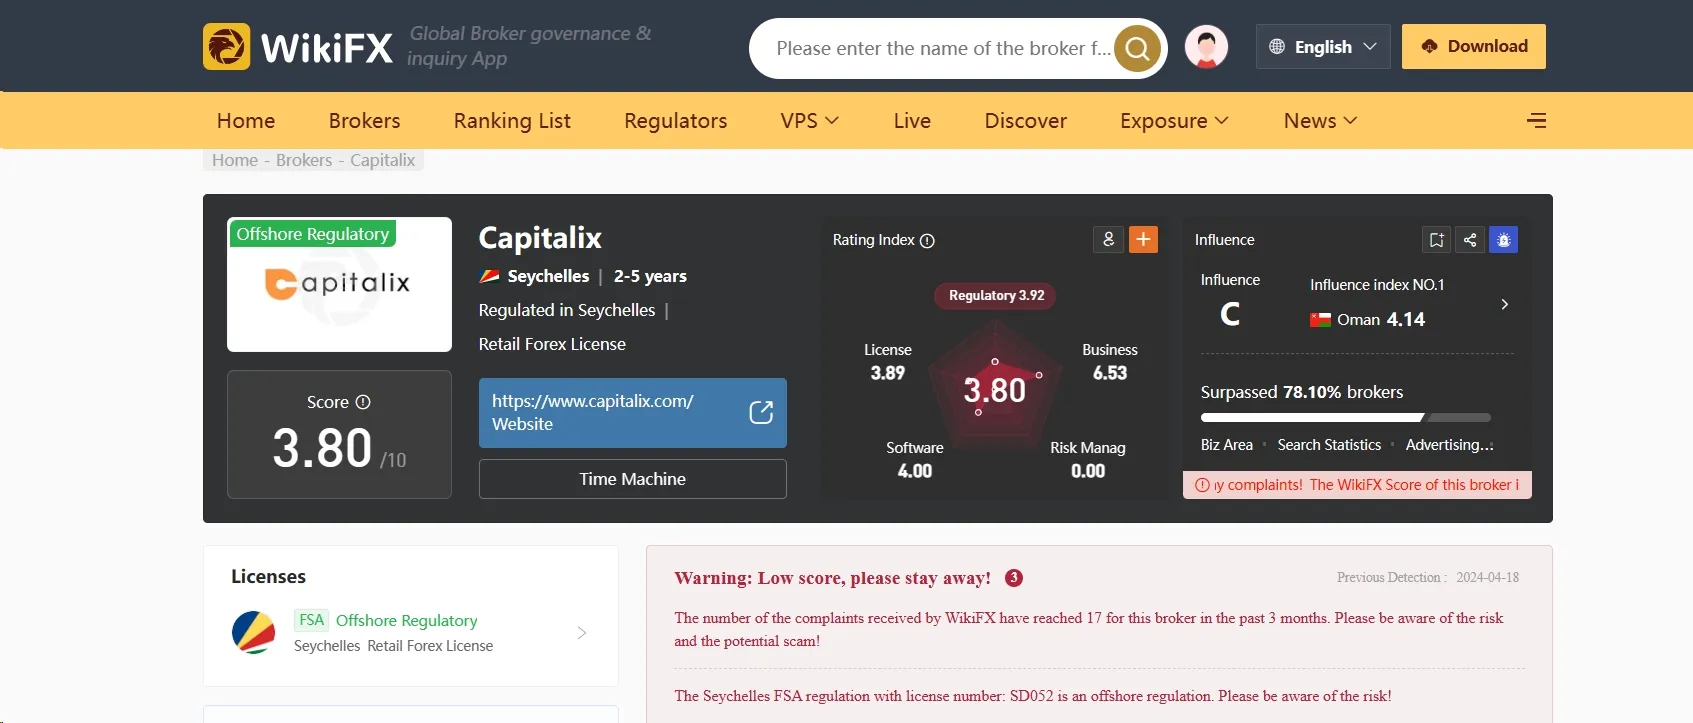This screenshot has width=1693, height=723.
Task: Click the complaints notice banner
Action: coord(1357,485)
